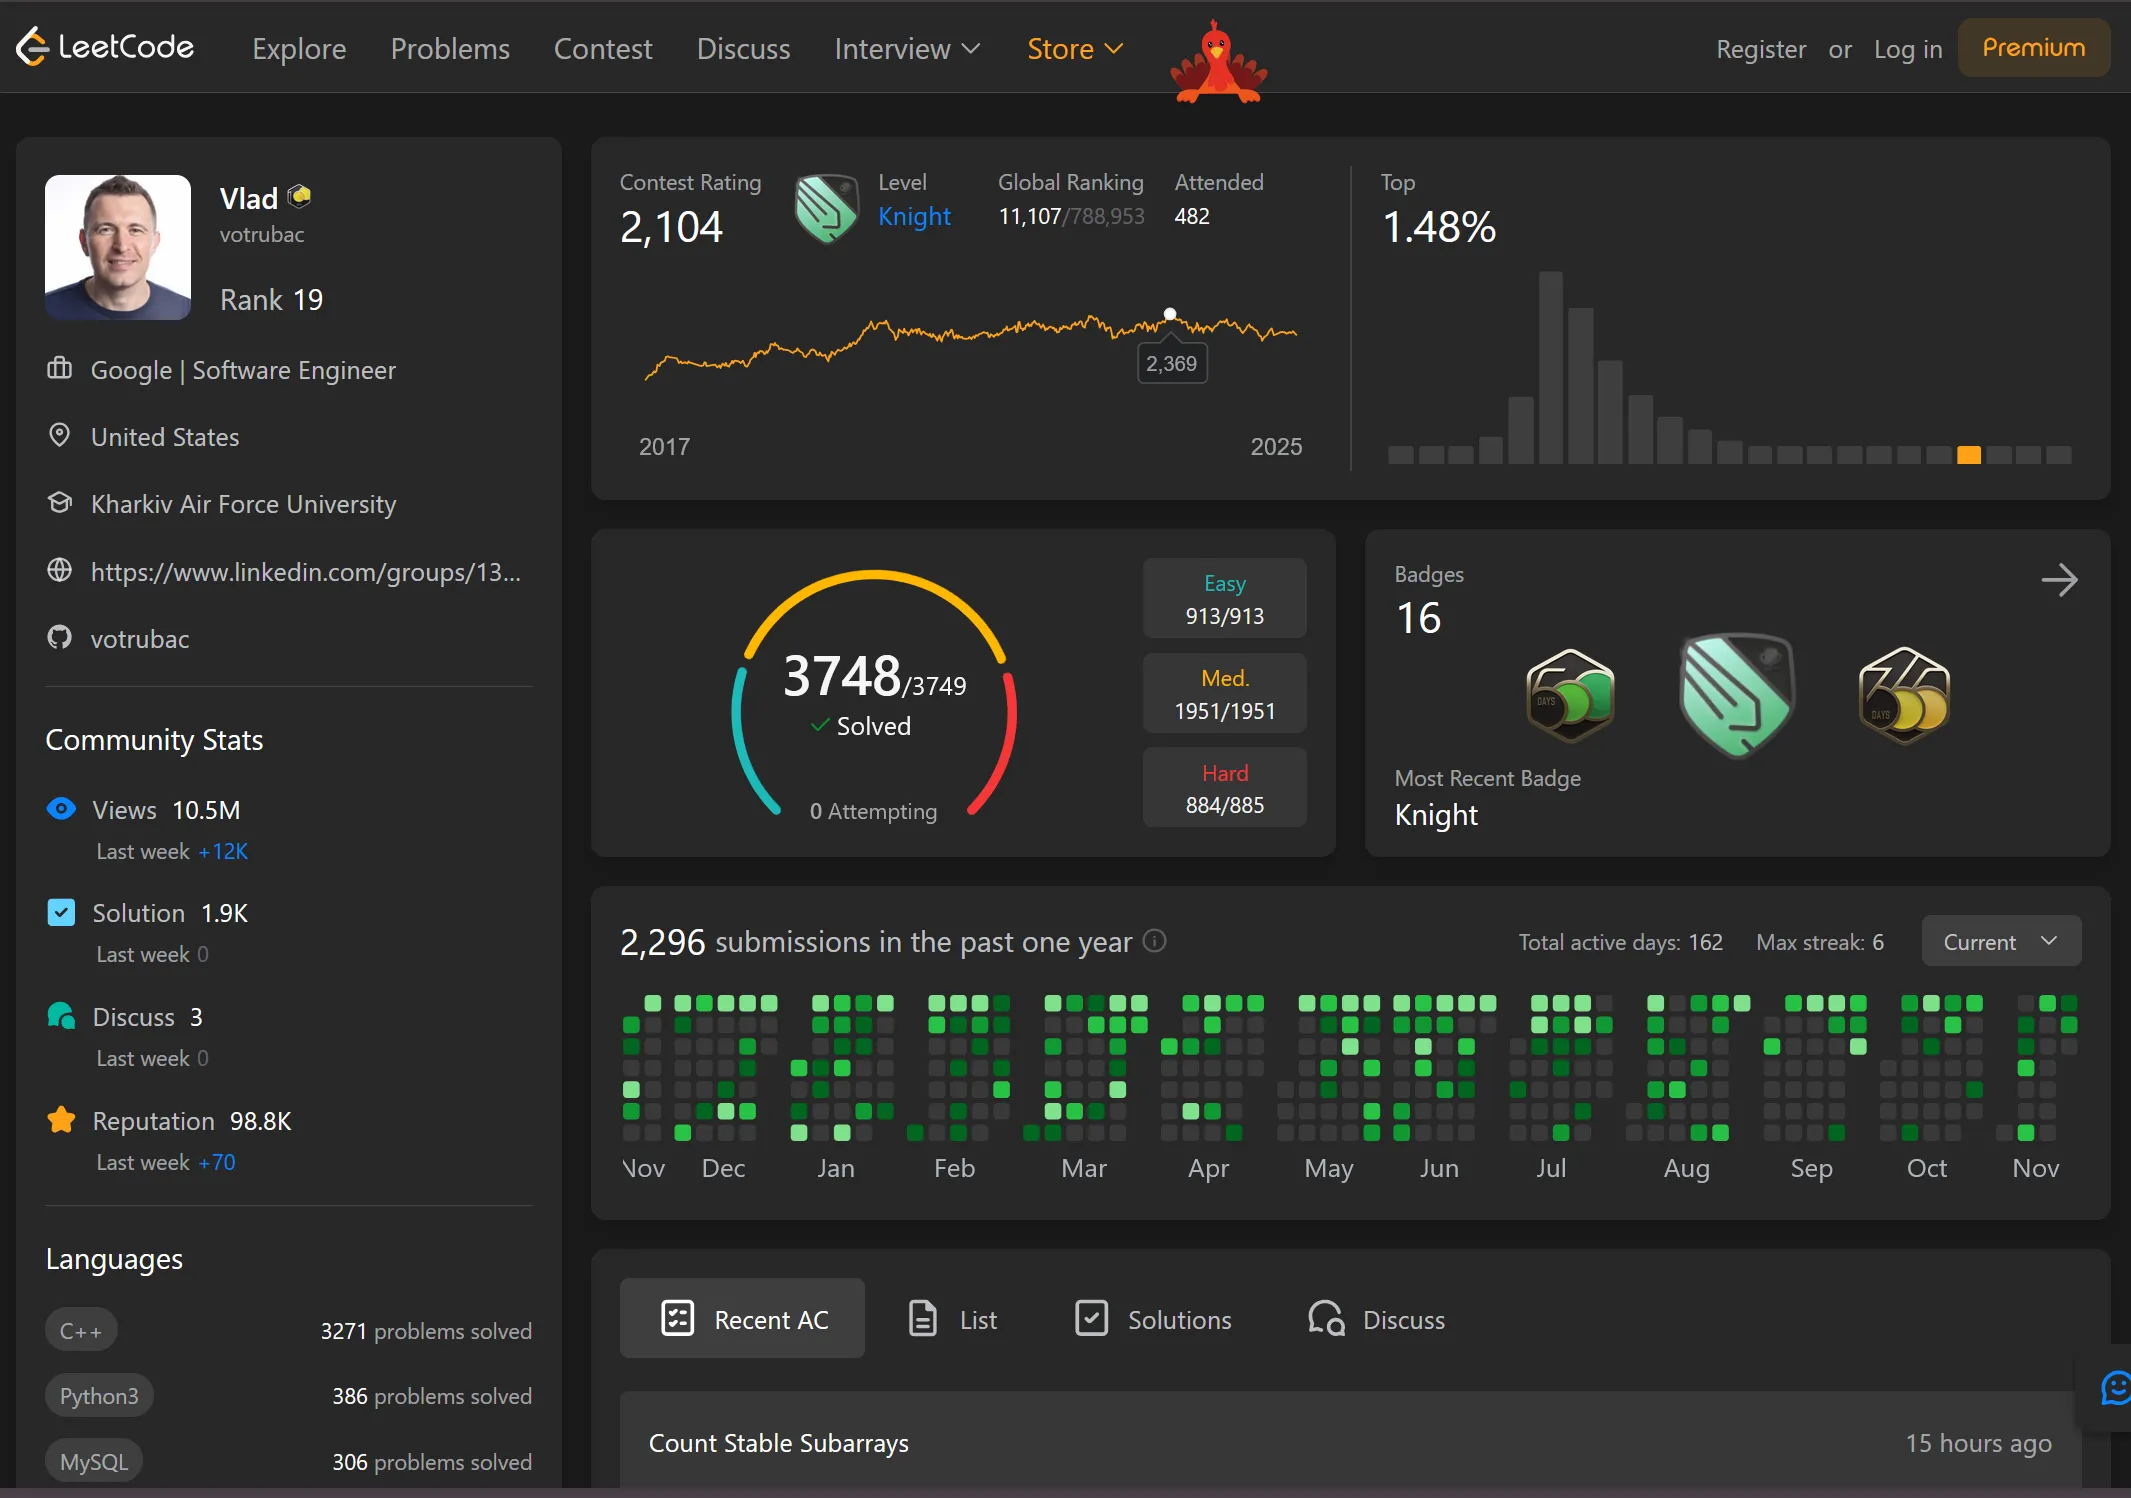Click the Knight badge shield icon
Screen dimensions: 2131x1498
pos(1737,695)
